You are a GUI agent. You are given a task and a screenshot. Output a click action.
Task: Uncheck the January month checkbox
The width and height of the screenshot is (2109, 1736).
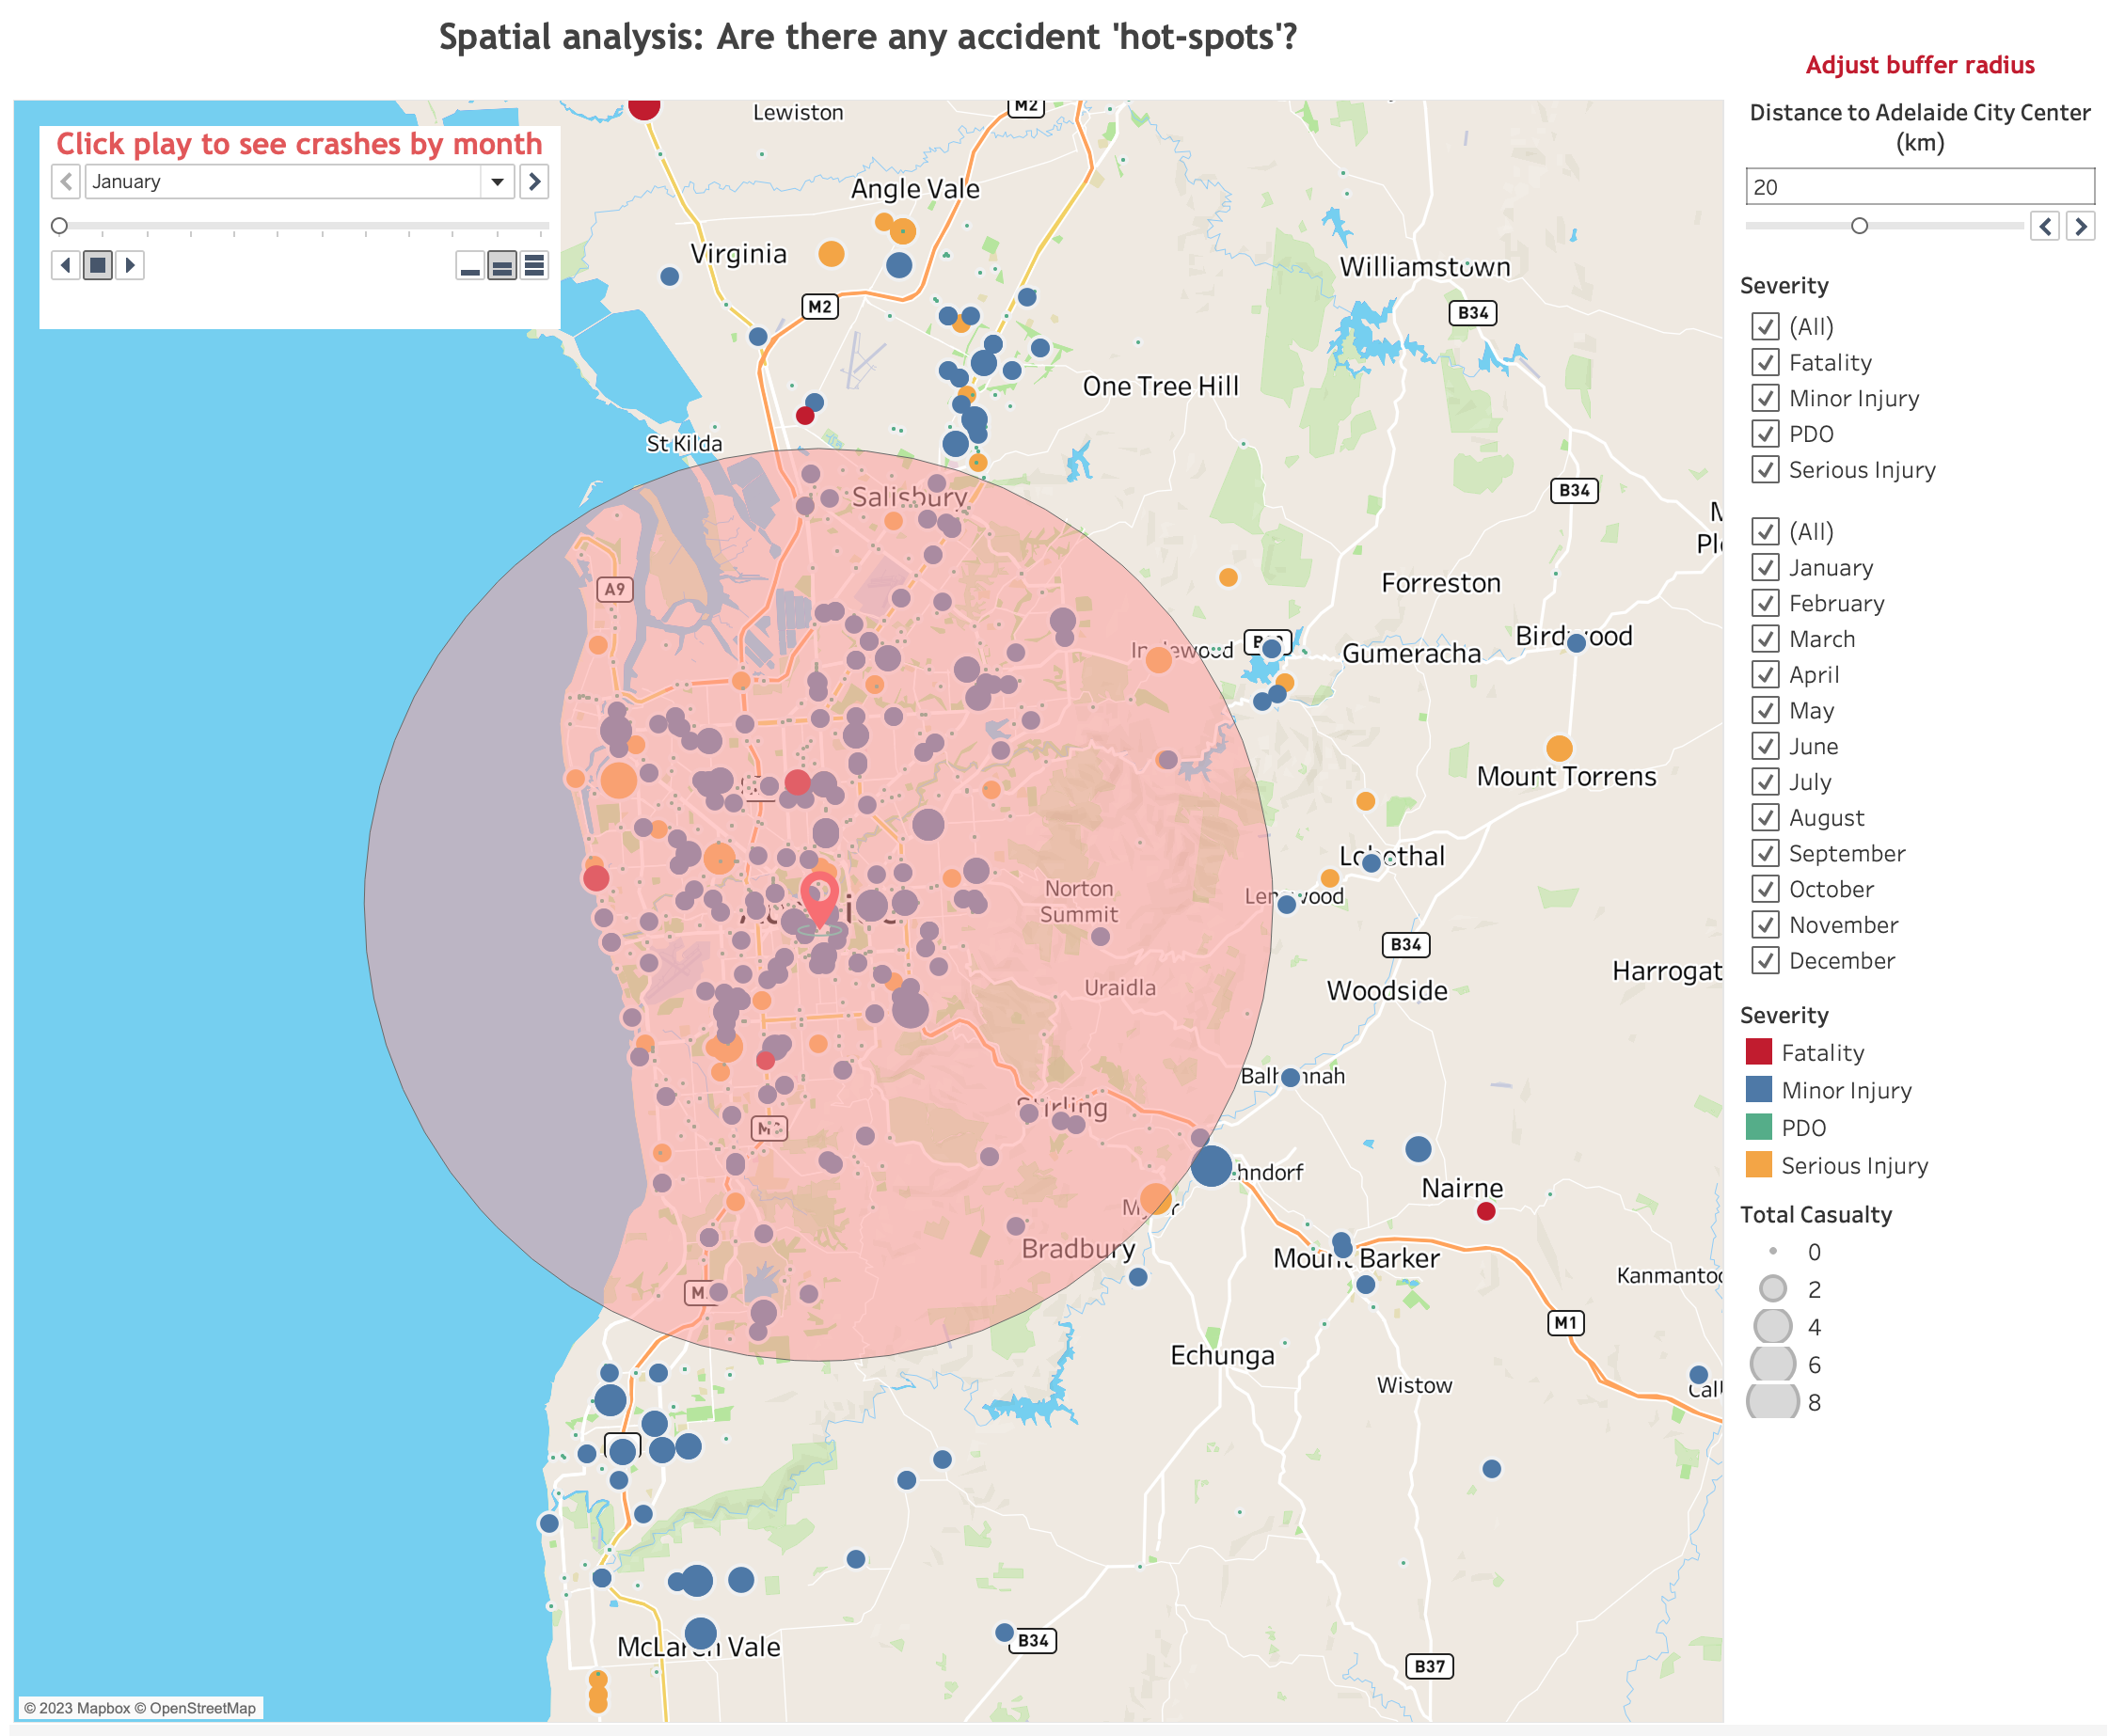click(1765, 568)
